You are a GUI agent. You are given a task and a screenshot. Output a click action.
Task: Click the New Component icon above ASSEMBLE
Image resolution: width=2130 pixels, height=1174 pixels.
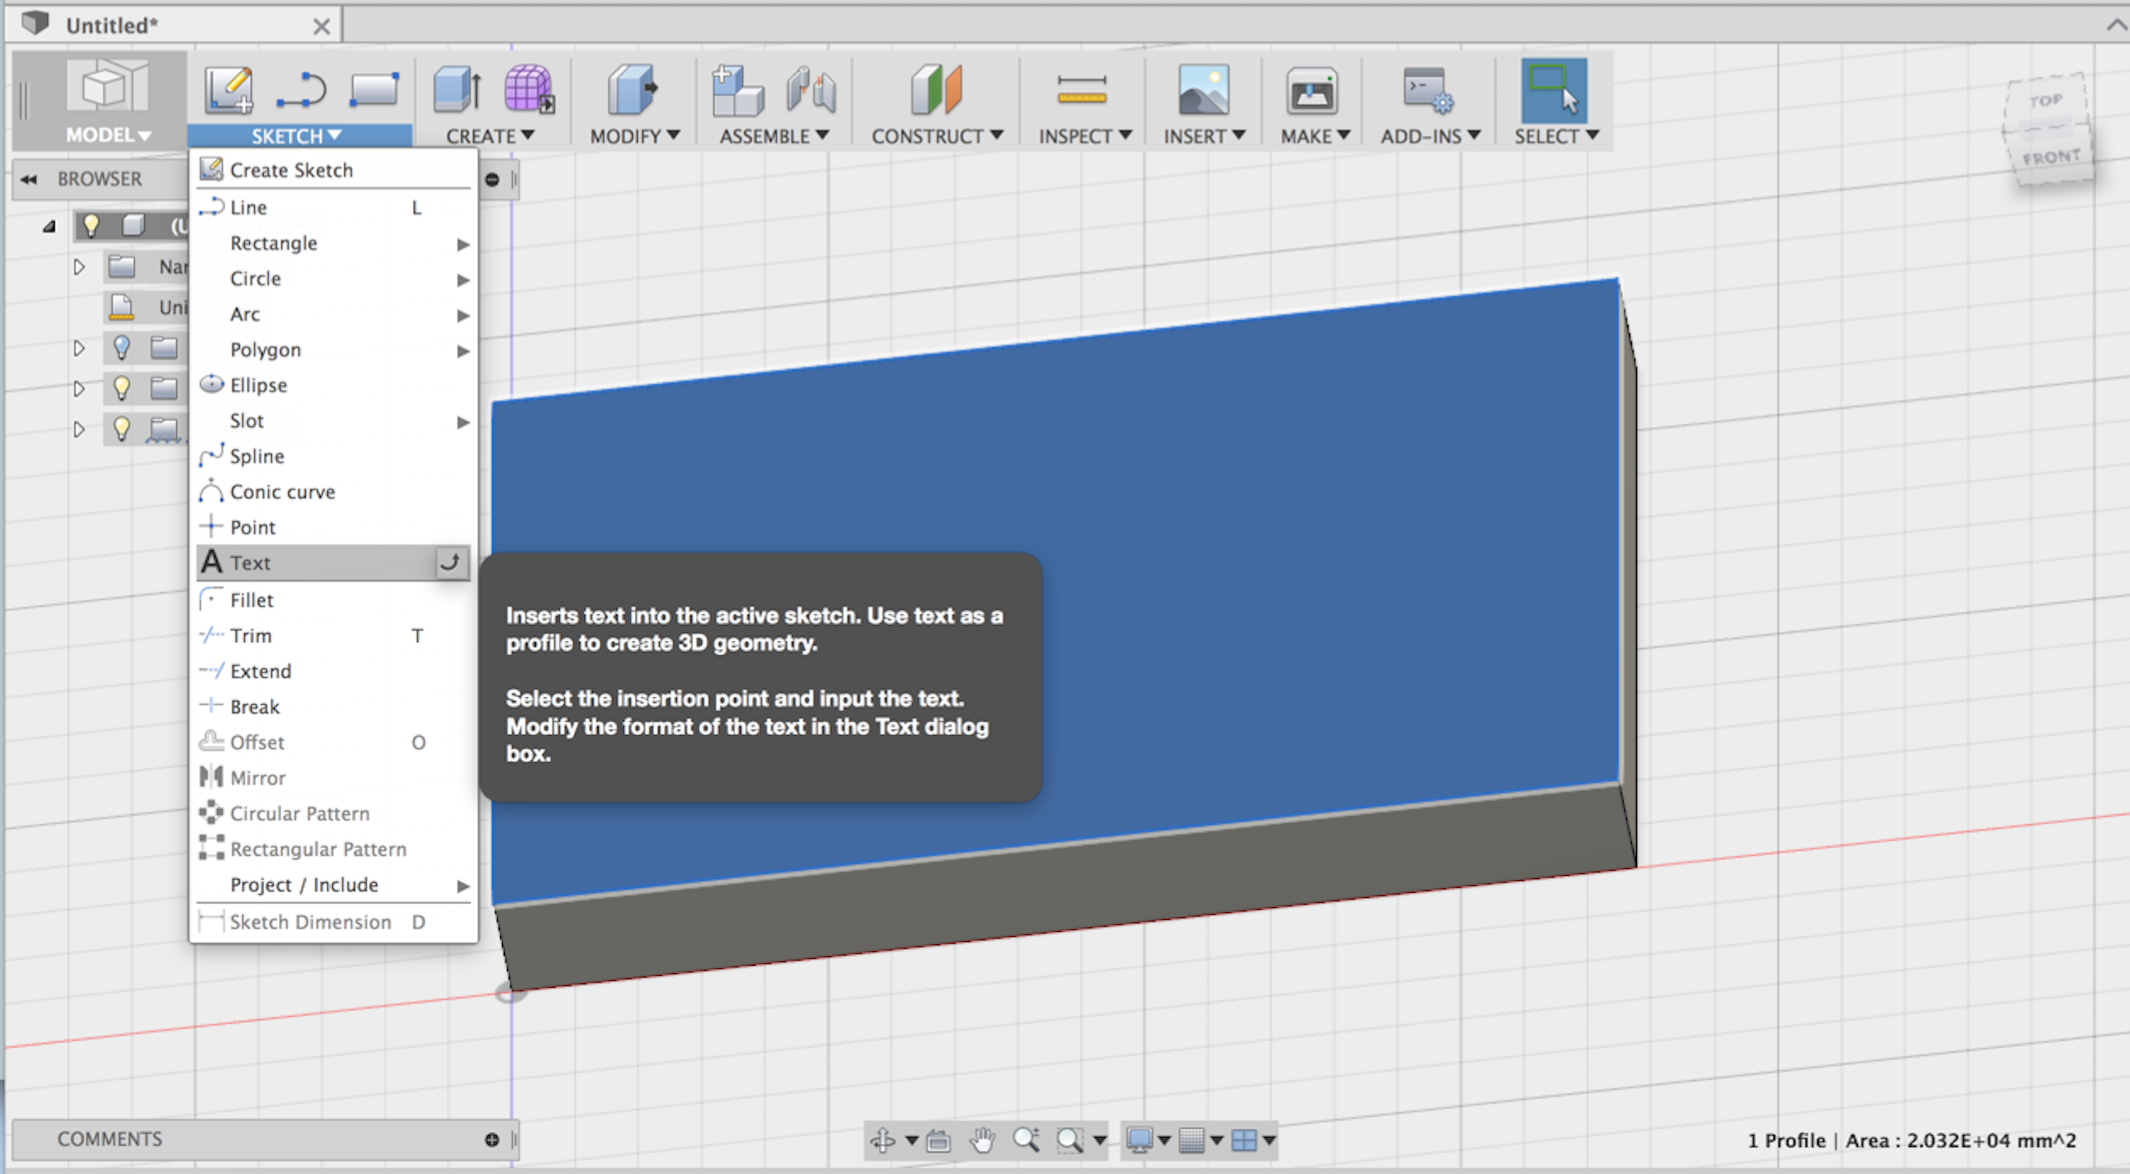737,89
